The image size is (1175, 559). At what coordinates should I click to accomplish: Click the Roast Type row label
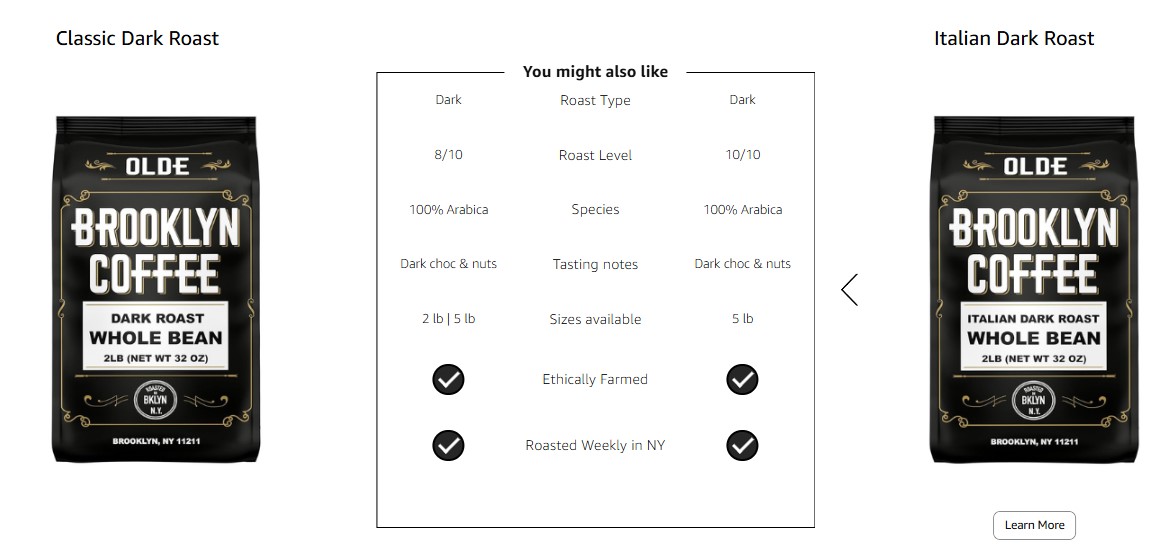[595, 100]
